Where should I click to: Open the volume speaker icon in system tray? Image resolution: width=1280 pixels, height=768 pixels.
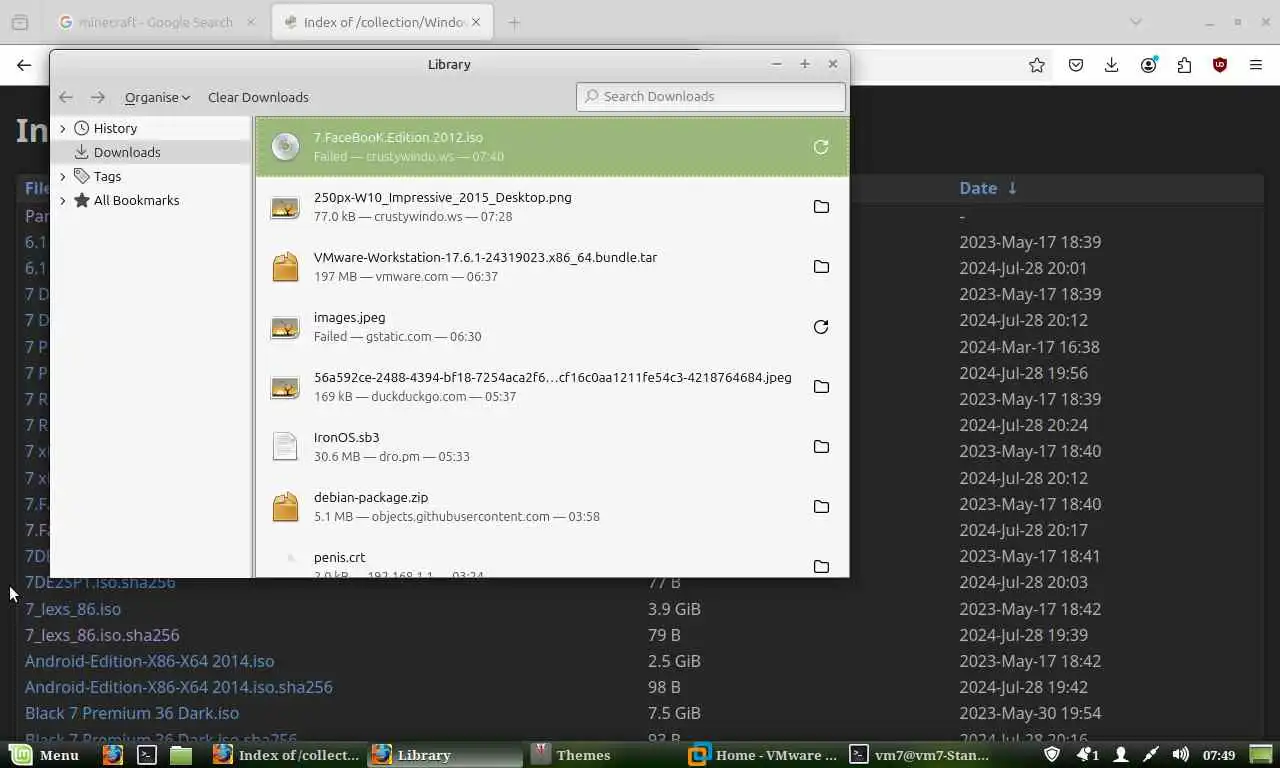(x=1180, y=755)
